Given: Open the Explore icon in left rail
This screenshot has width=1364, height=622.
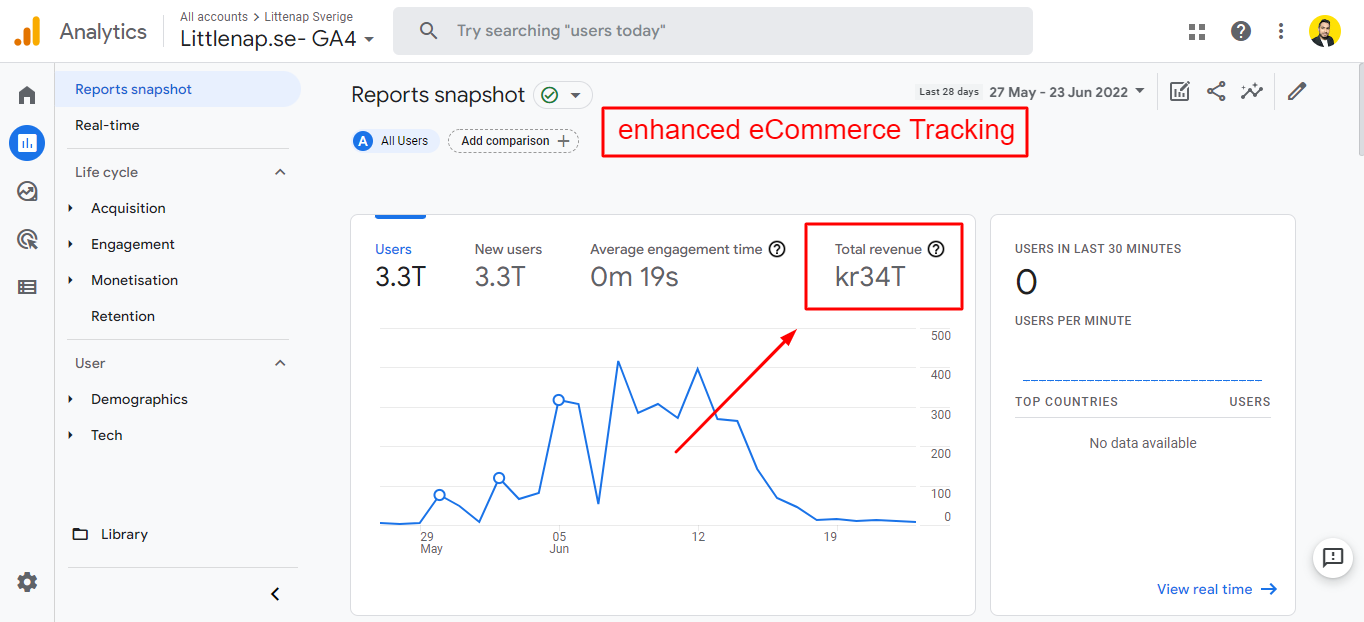Looking at the screenshot, I should click(27, 191).
